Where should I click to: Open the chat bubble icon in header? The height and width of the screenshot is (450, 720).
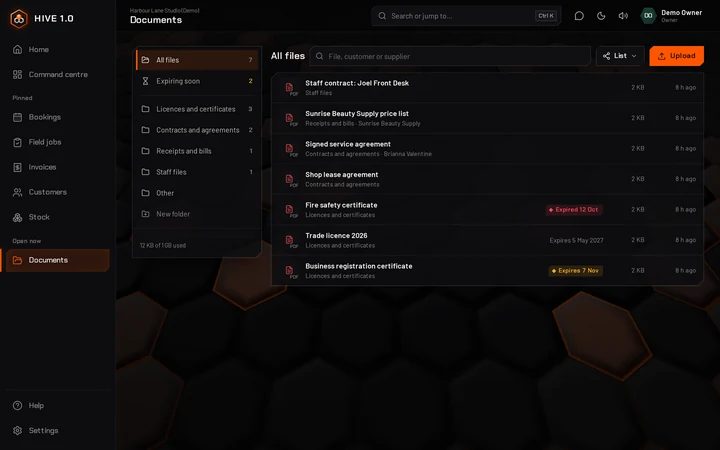coord(579,16)
